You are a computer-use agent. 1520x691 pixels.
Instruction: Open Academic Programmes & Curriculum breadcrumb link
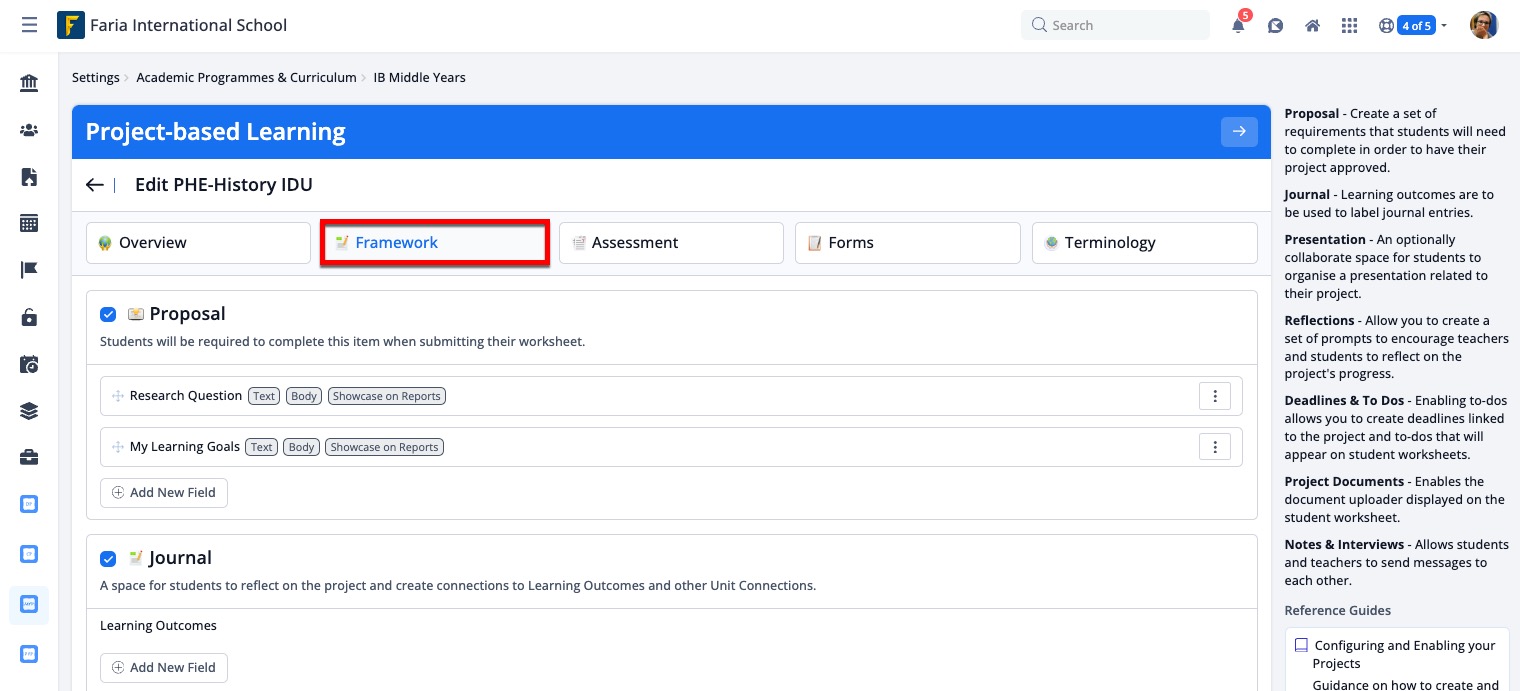[246, 77]
